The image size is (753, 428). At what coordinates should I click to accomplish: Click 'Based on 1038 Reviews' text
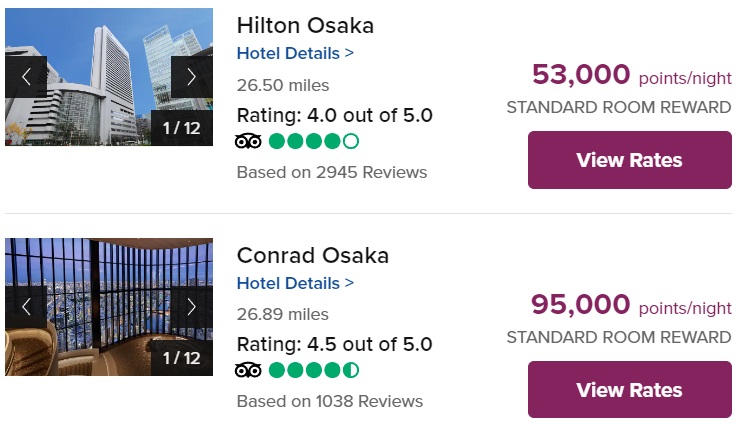[x=329, y=402]
